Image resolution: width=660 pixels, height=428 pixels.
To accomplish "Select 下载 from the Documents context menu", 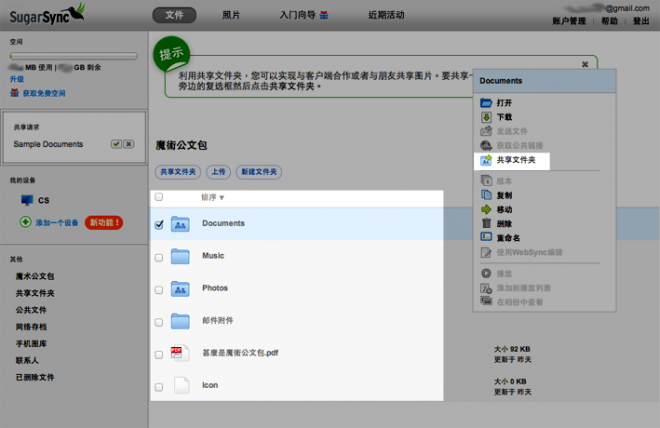I will tap(504, 117).
